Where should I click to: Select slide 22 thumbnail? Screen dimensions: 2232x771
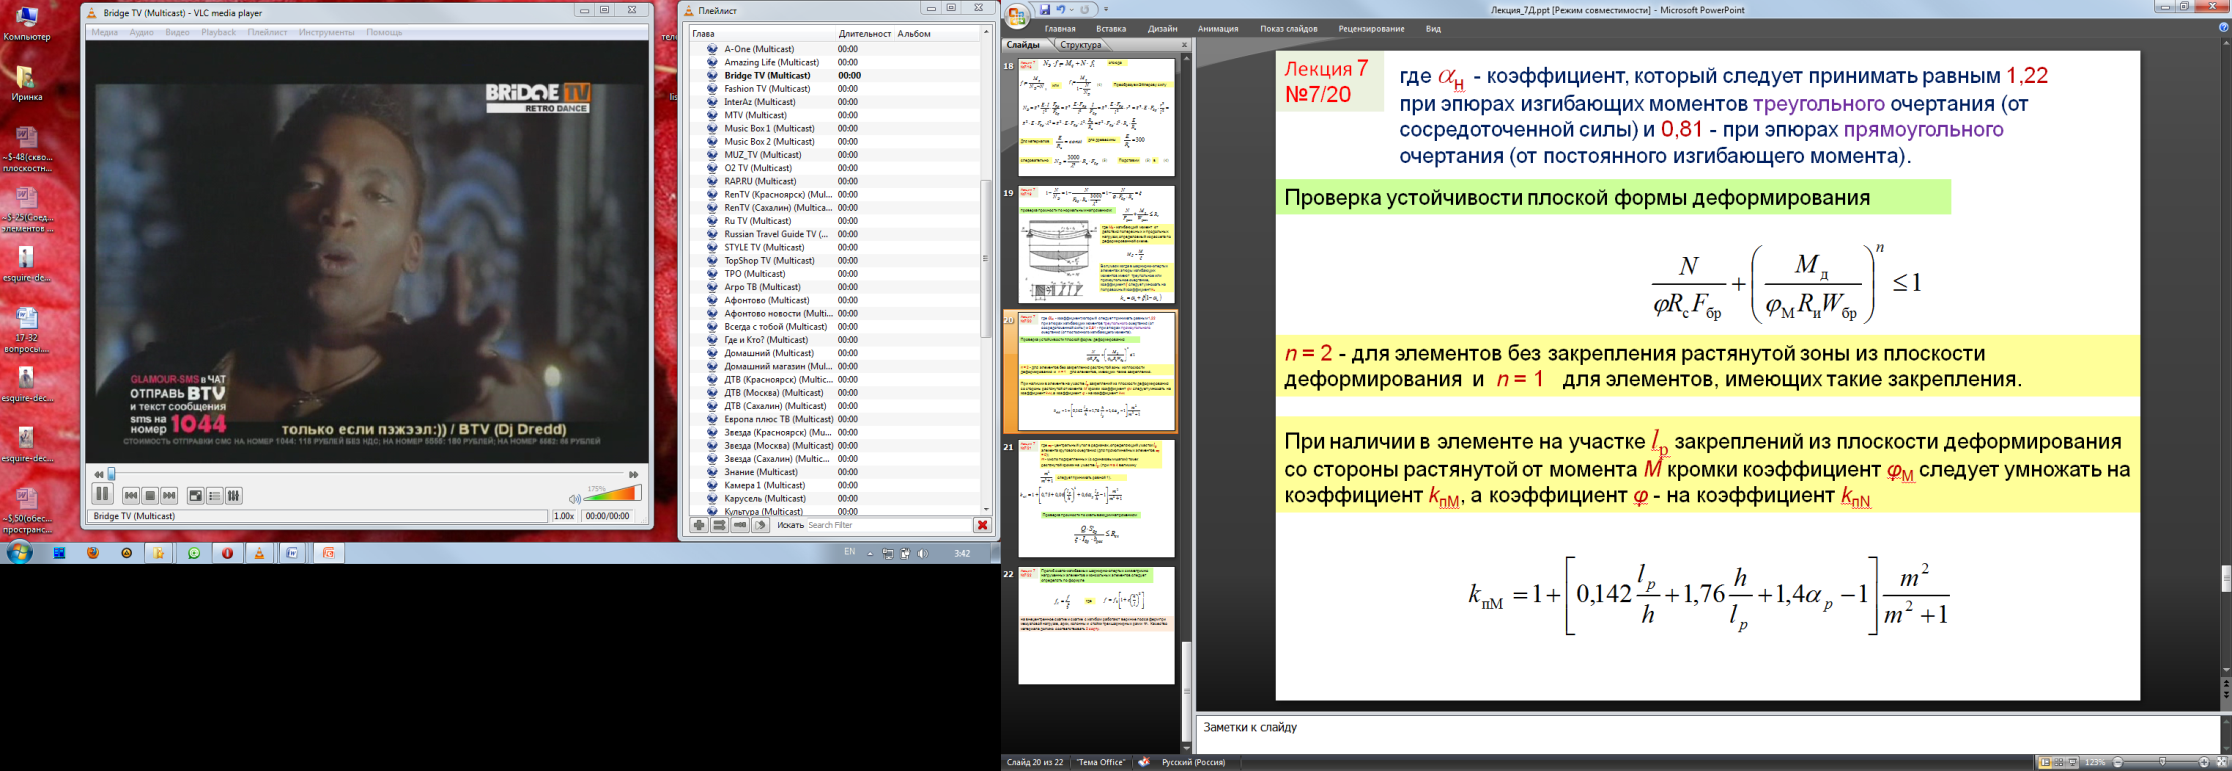[x=1096, y=625]
